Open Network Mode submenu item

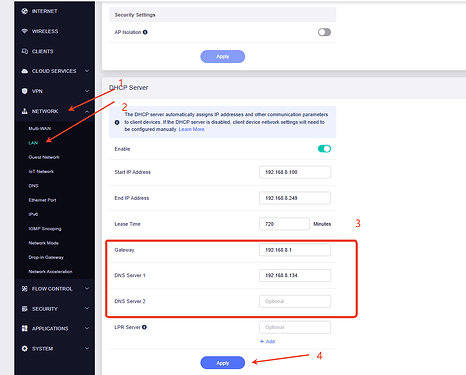[44, 243]
